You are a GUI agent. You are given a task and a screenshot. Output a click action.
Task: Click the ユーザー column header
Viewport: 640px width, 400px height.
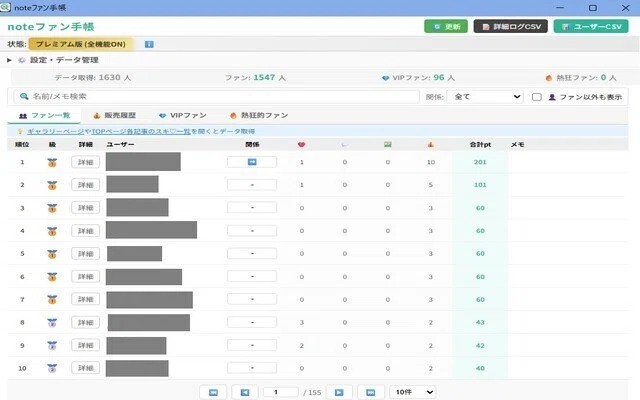(120, 144)
